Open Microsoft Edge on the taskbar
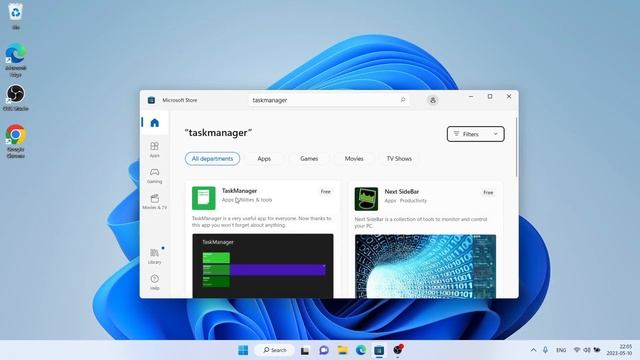640x360 pixels. click(361, 350)
